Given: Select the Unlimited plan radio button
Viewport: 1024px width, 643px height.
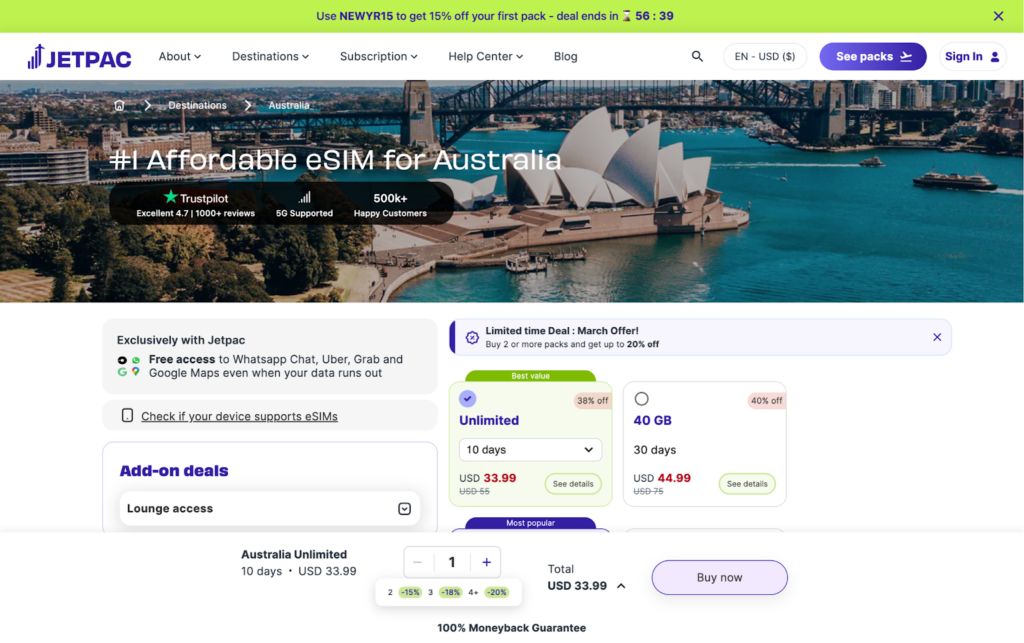Looking at the screenshot, I should click(467, 398).
